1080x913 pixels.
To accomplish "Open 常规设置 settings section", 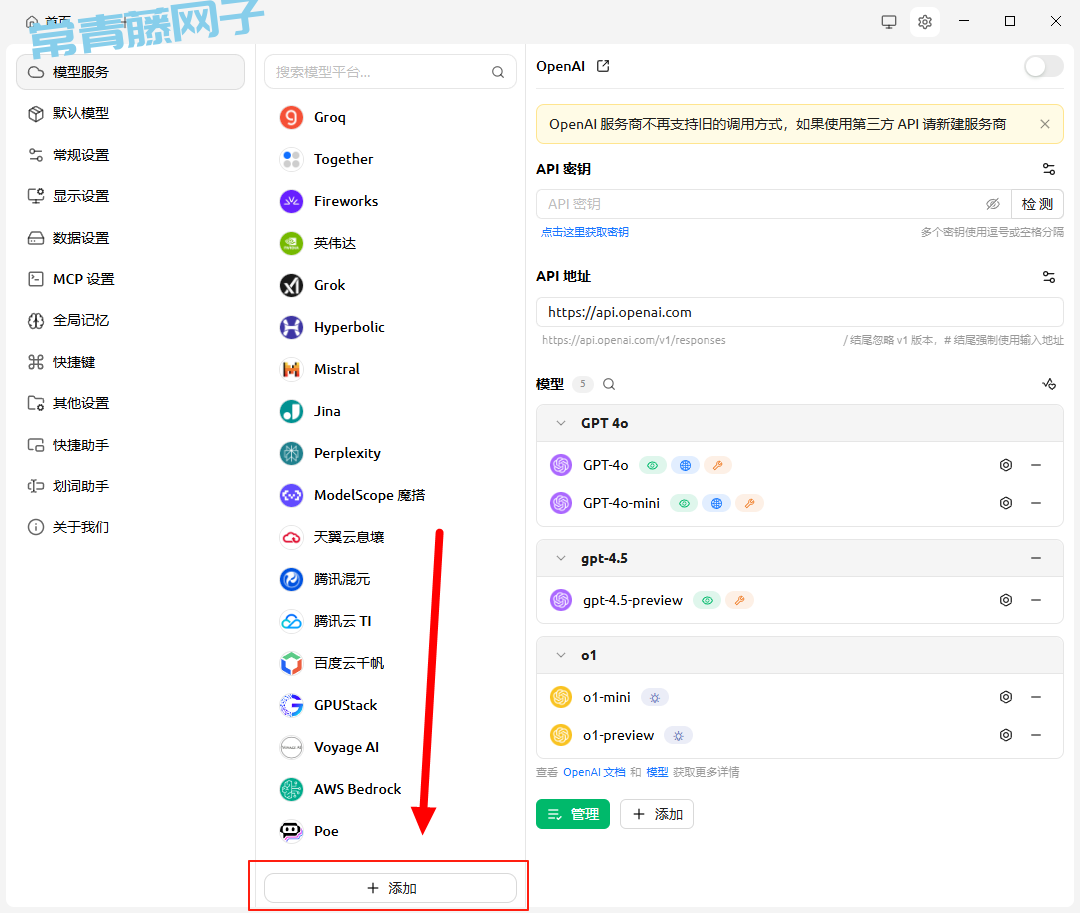I will 130,156.
